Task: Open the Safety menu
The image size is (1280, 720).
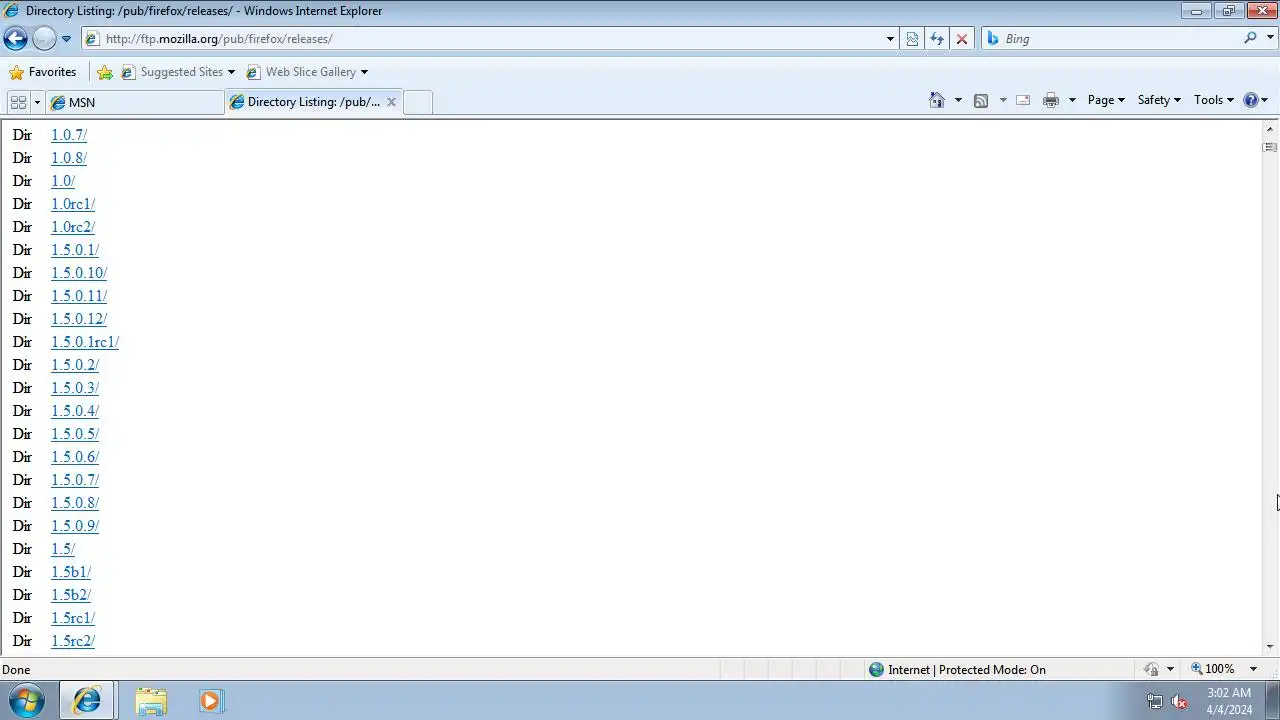Action: coord(1159,100)
